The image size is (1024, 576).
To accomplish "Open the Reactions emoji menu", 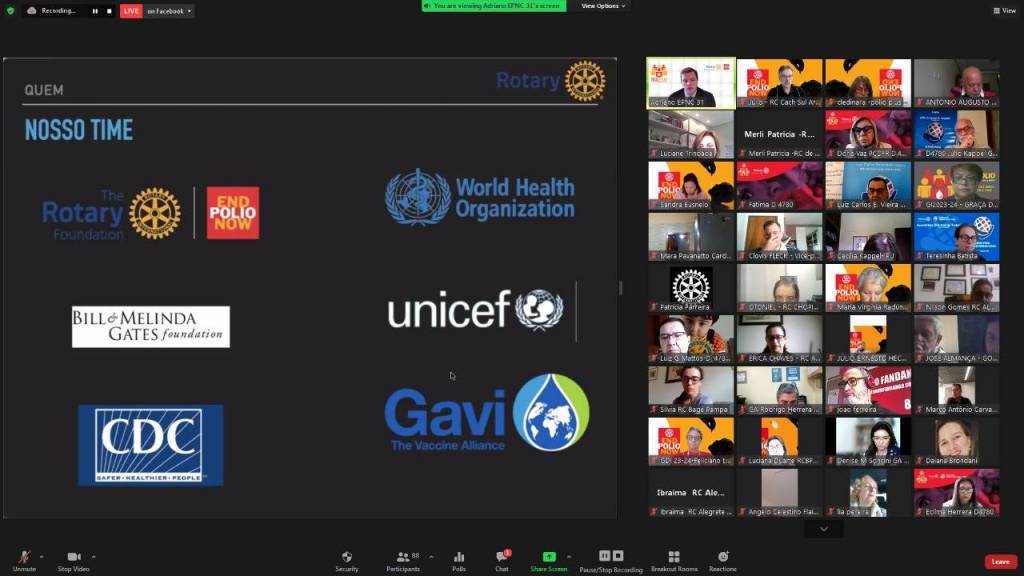I will point(722,559).
